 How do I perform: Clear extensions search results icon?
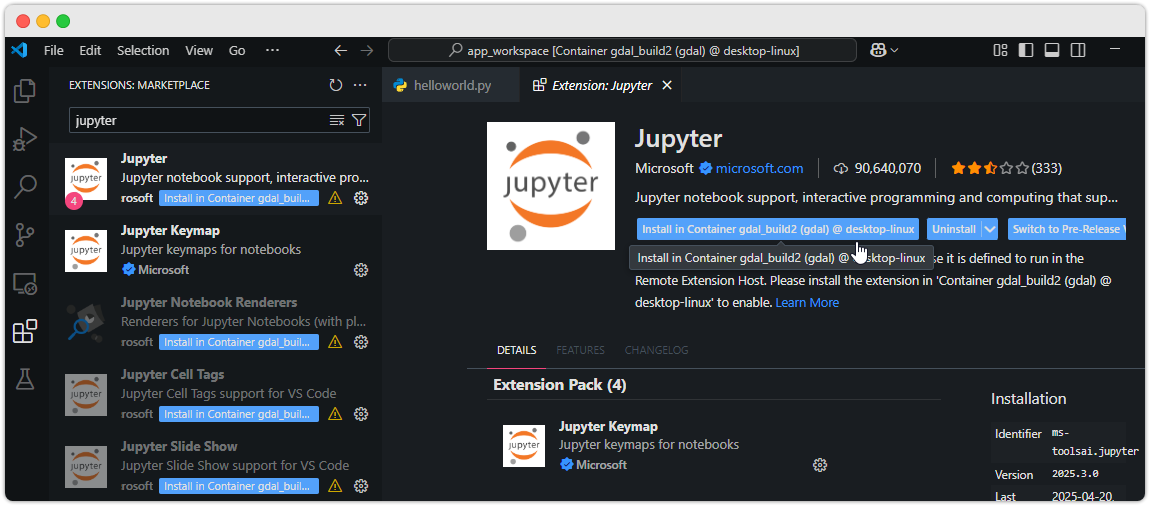337,120
